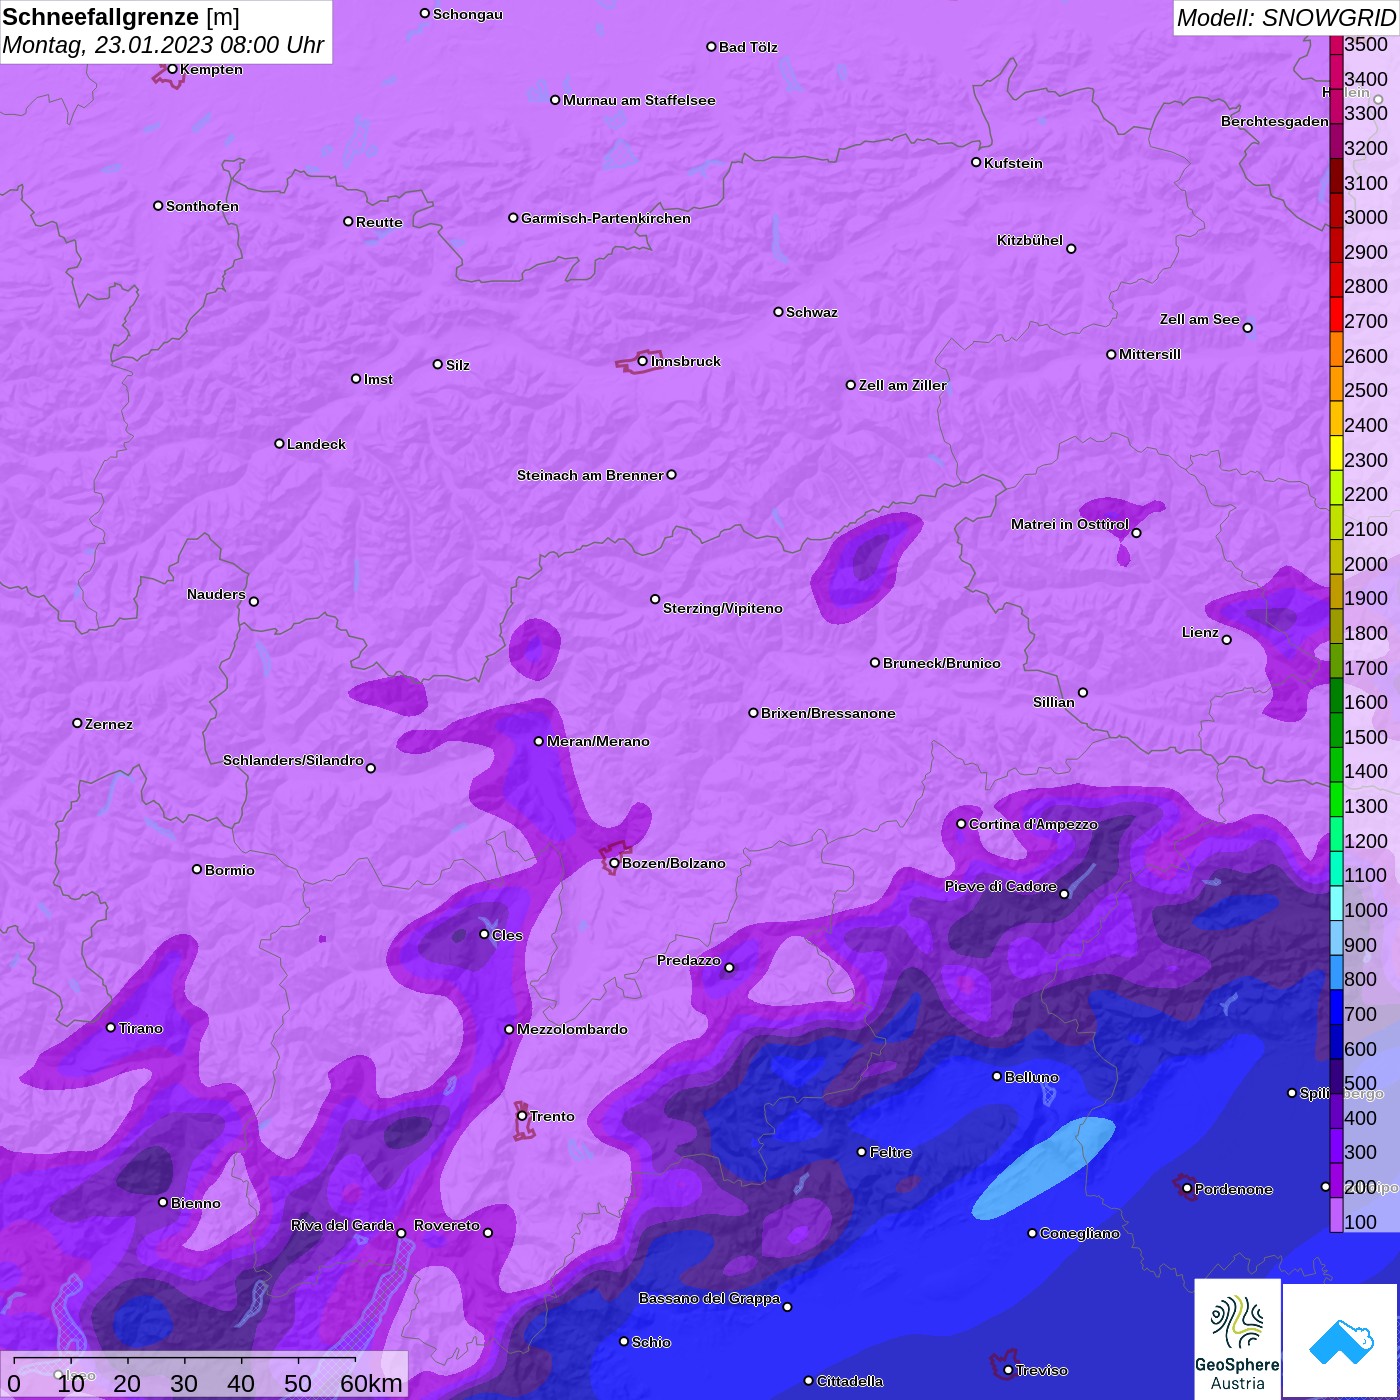This screenshot has width=1400, height=1400.
Task: Click the Kitzbühel label
Action: point(1030,240)
